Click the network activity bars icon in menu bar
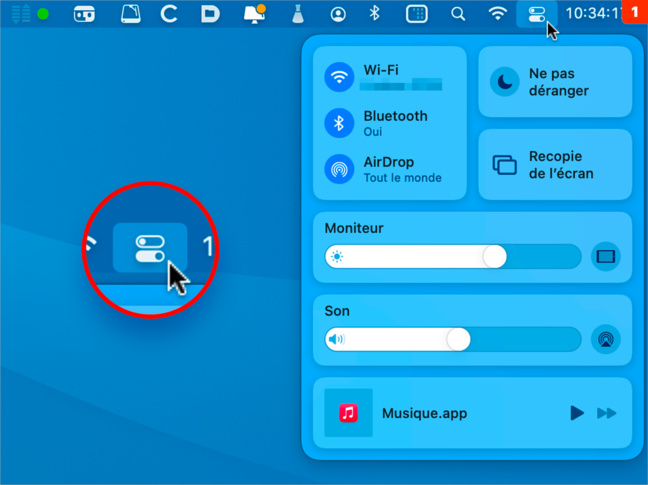648x485 pixels. (21, 14)
